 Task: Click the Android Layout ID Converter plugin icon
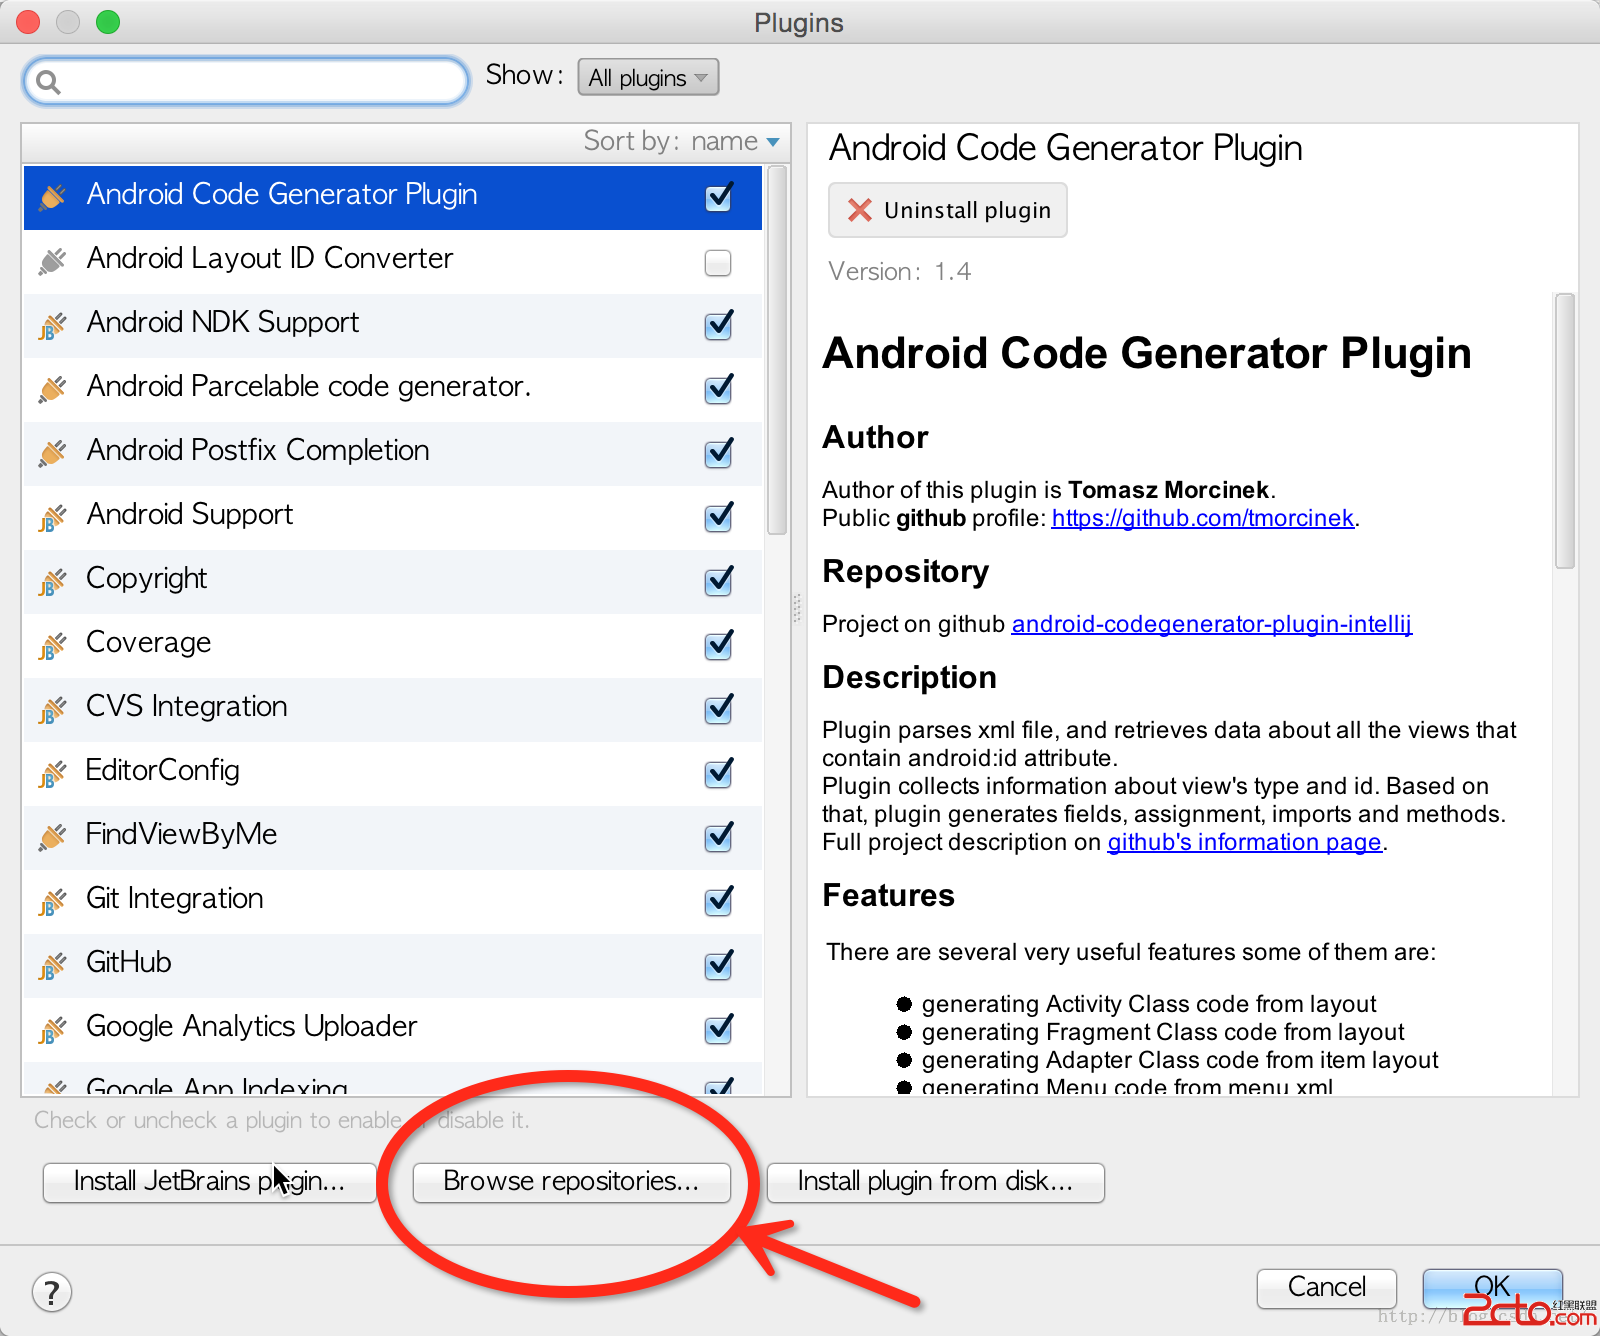(x=52, y=262)
